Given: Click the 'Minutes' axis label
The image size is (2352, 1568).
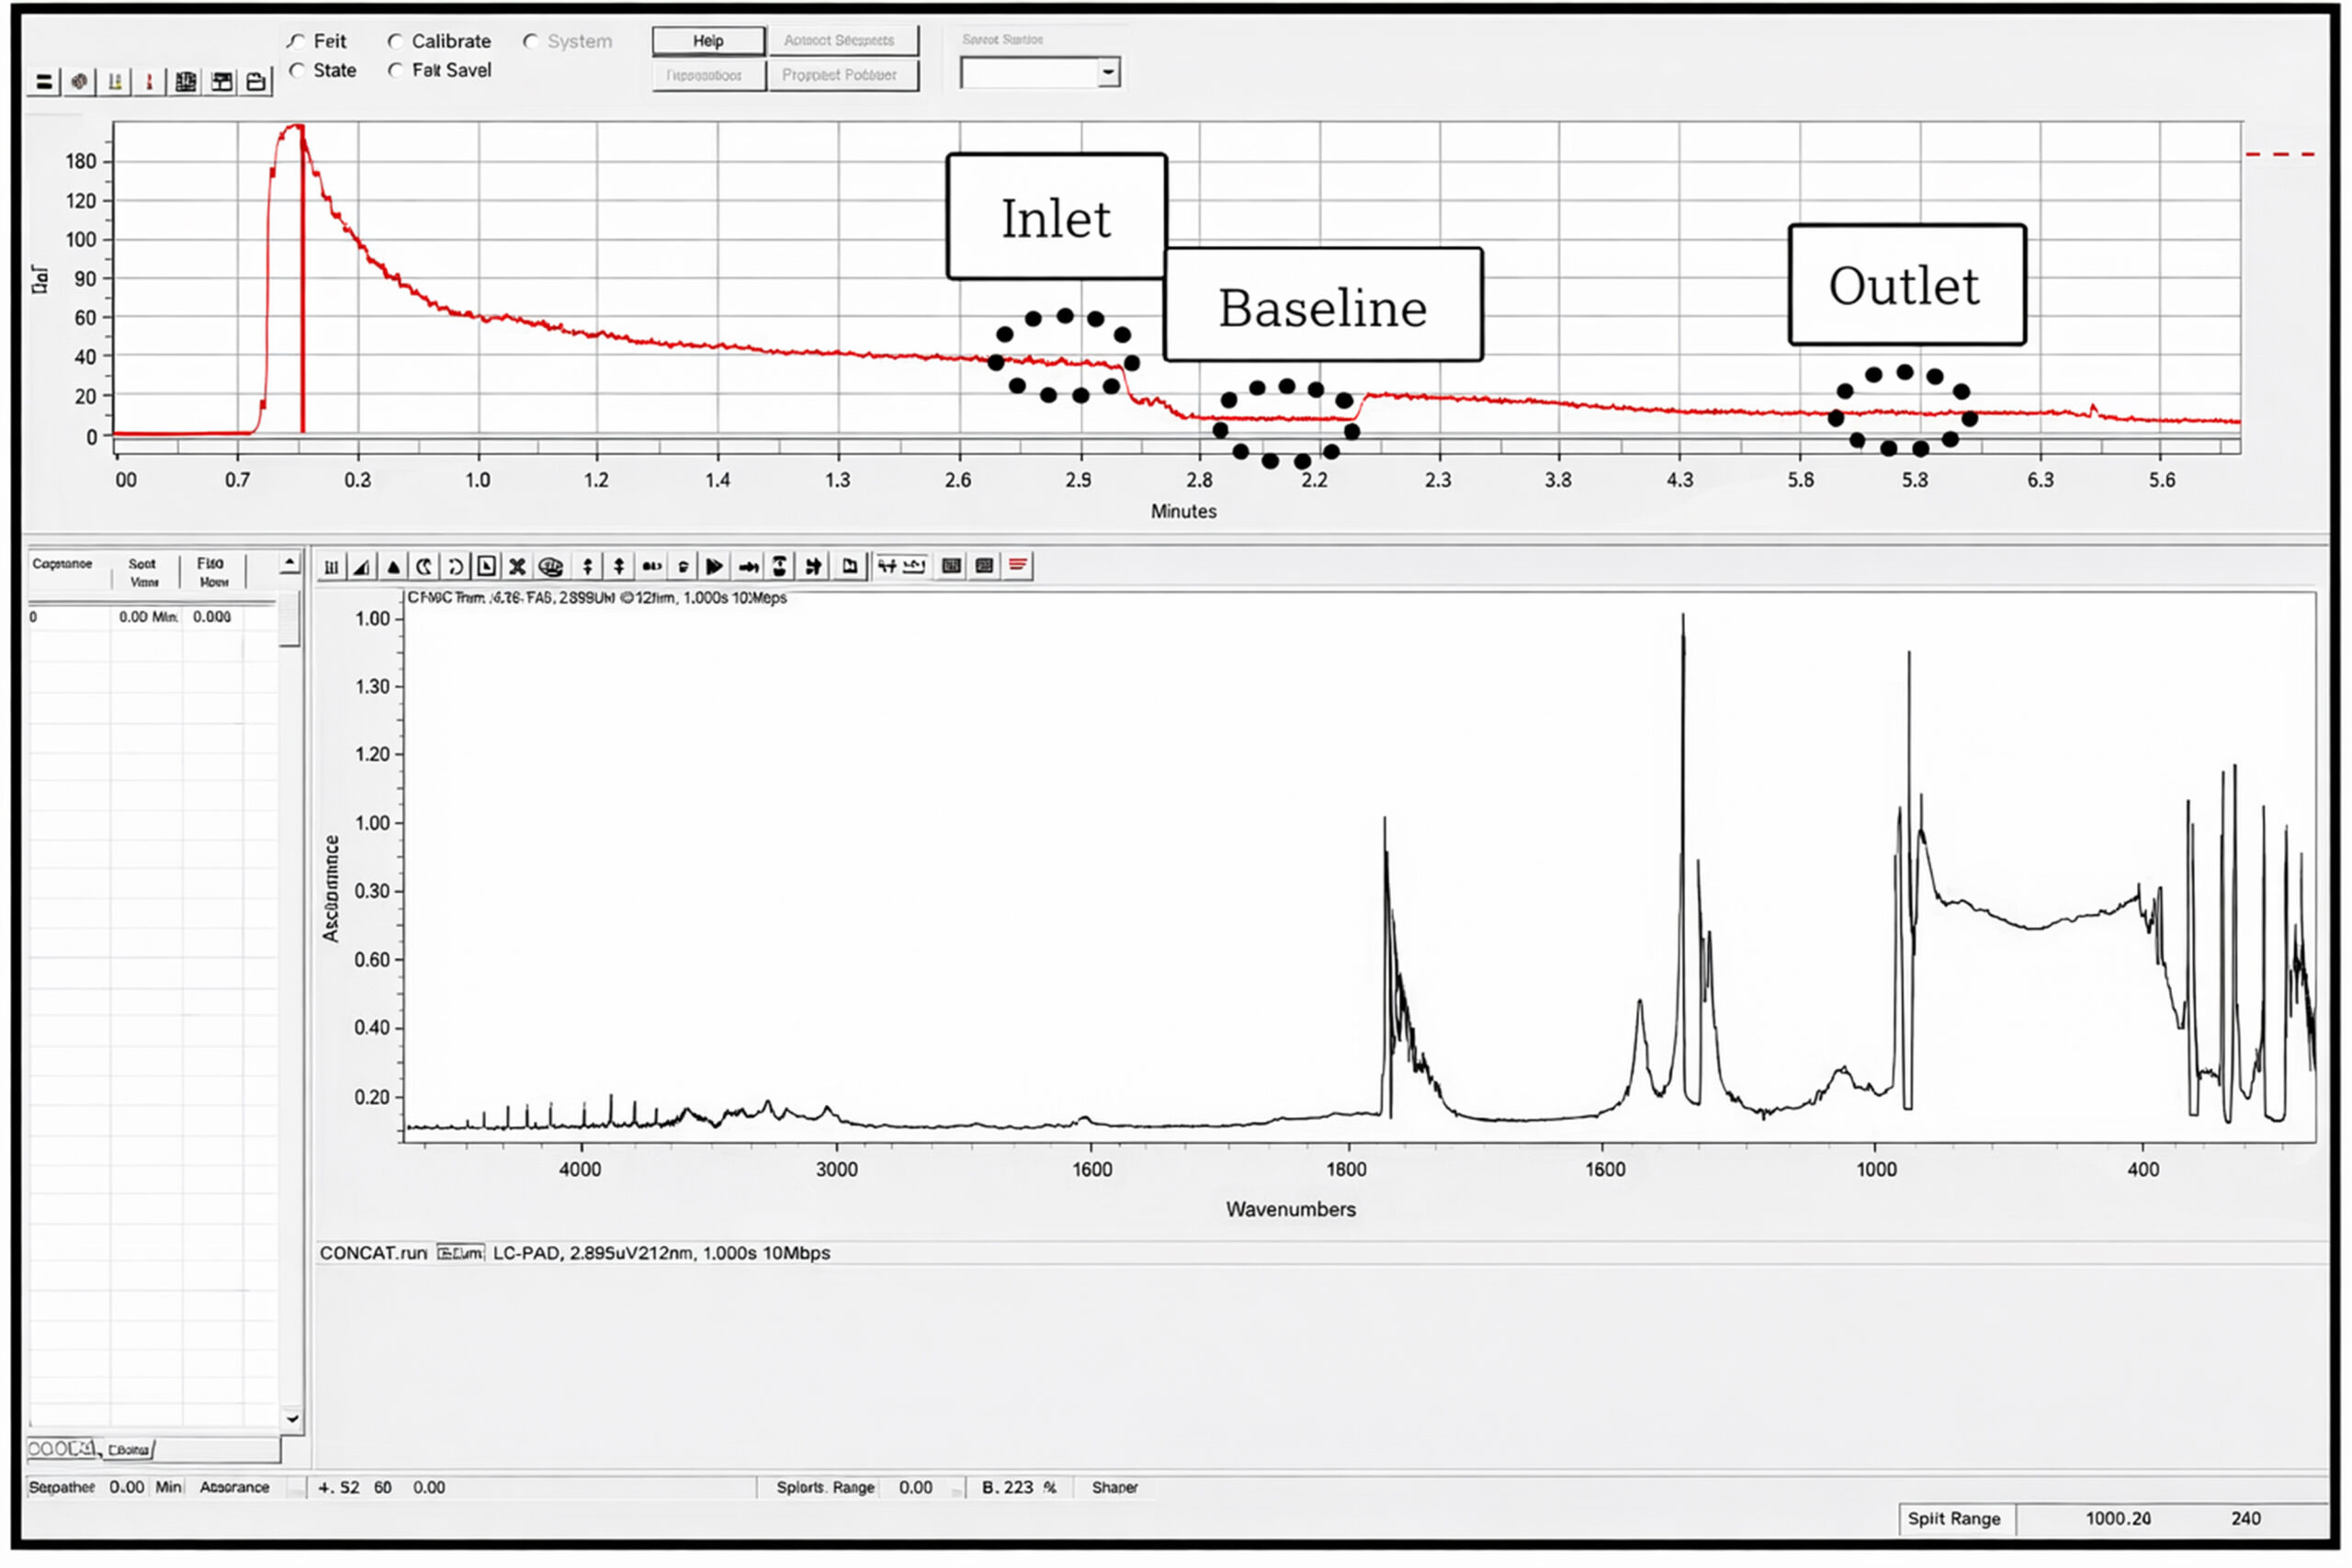Looking at the screenshot, I should click(1183, 511).
